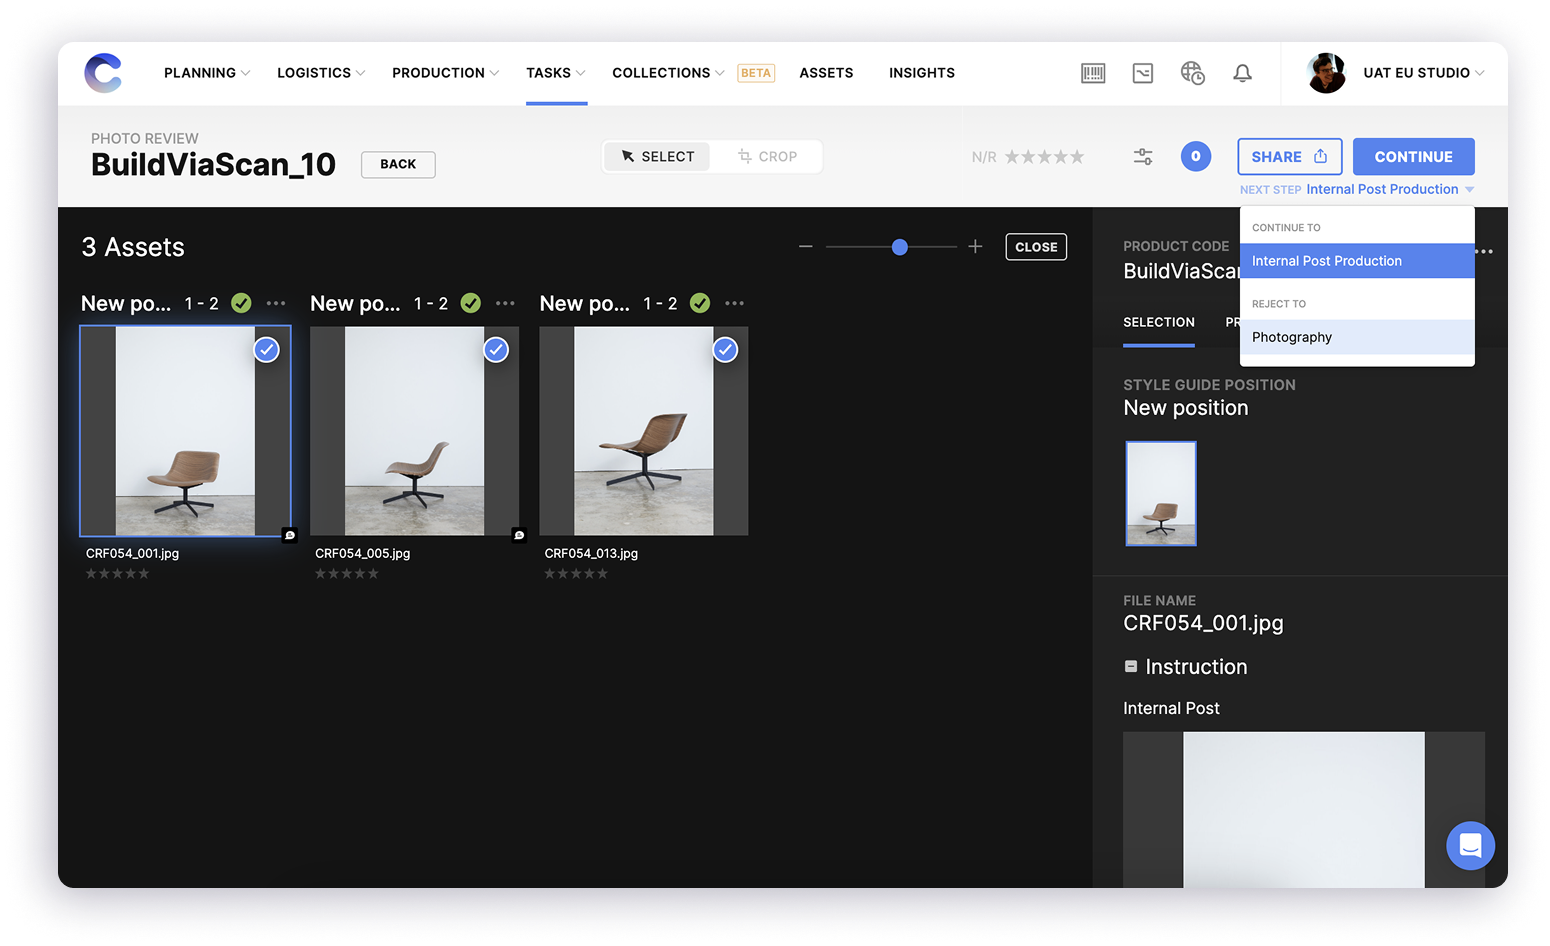Rate CRF054_013.jpg with stars
Screen dimensions: 1550x946
click(576, 574)
